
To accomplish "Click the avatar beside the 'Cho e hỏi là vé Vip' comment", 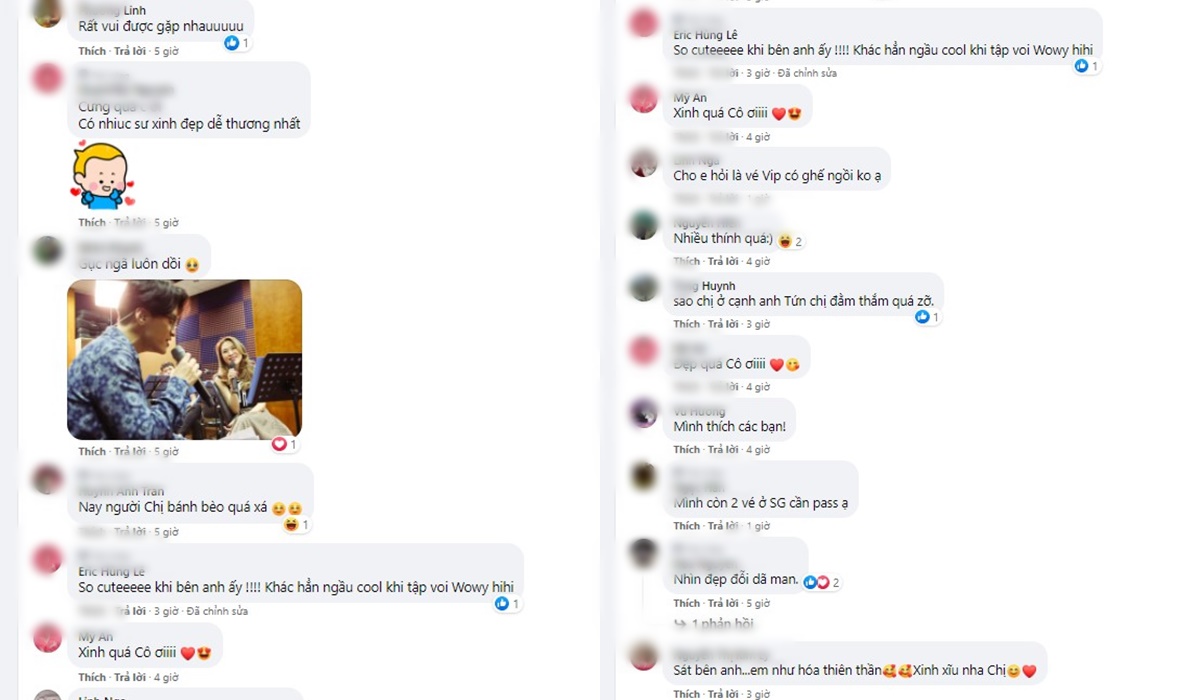I will point(643,162).
